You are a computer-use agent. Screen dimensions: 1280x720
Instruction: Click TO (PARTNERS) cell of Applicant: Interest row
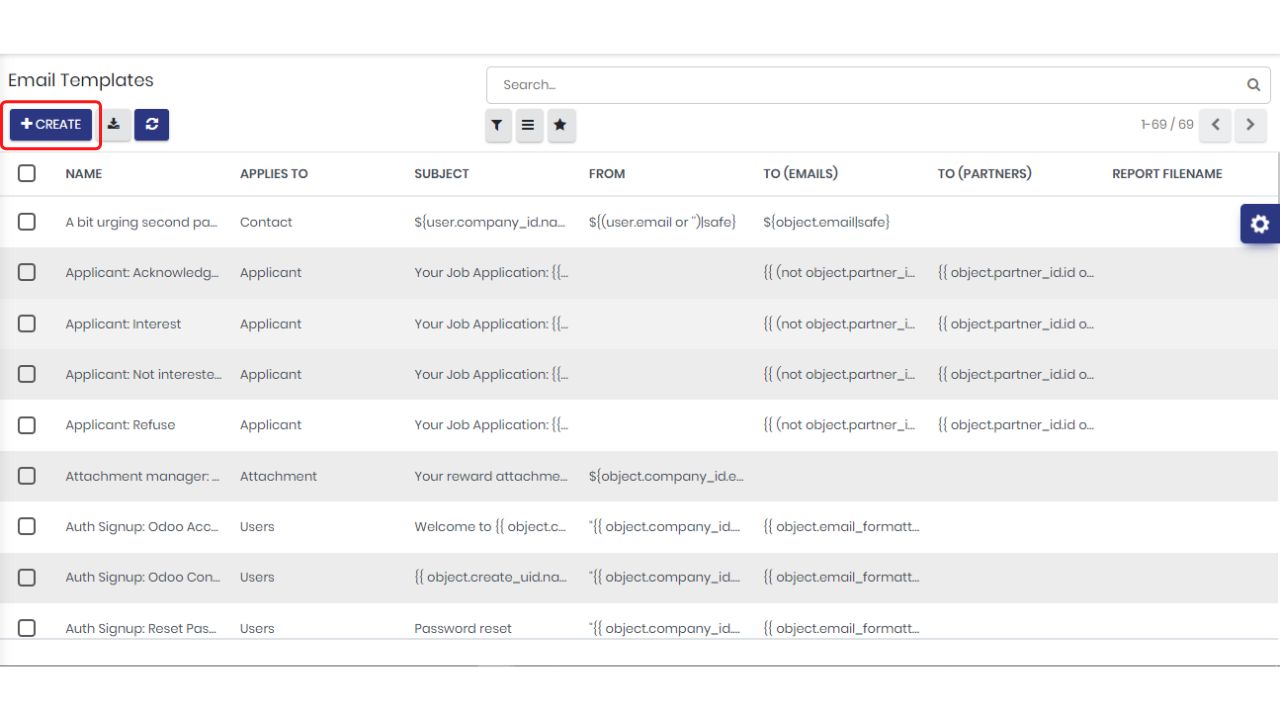click(x=1016, y=324)
